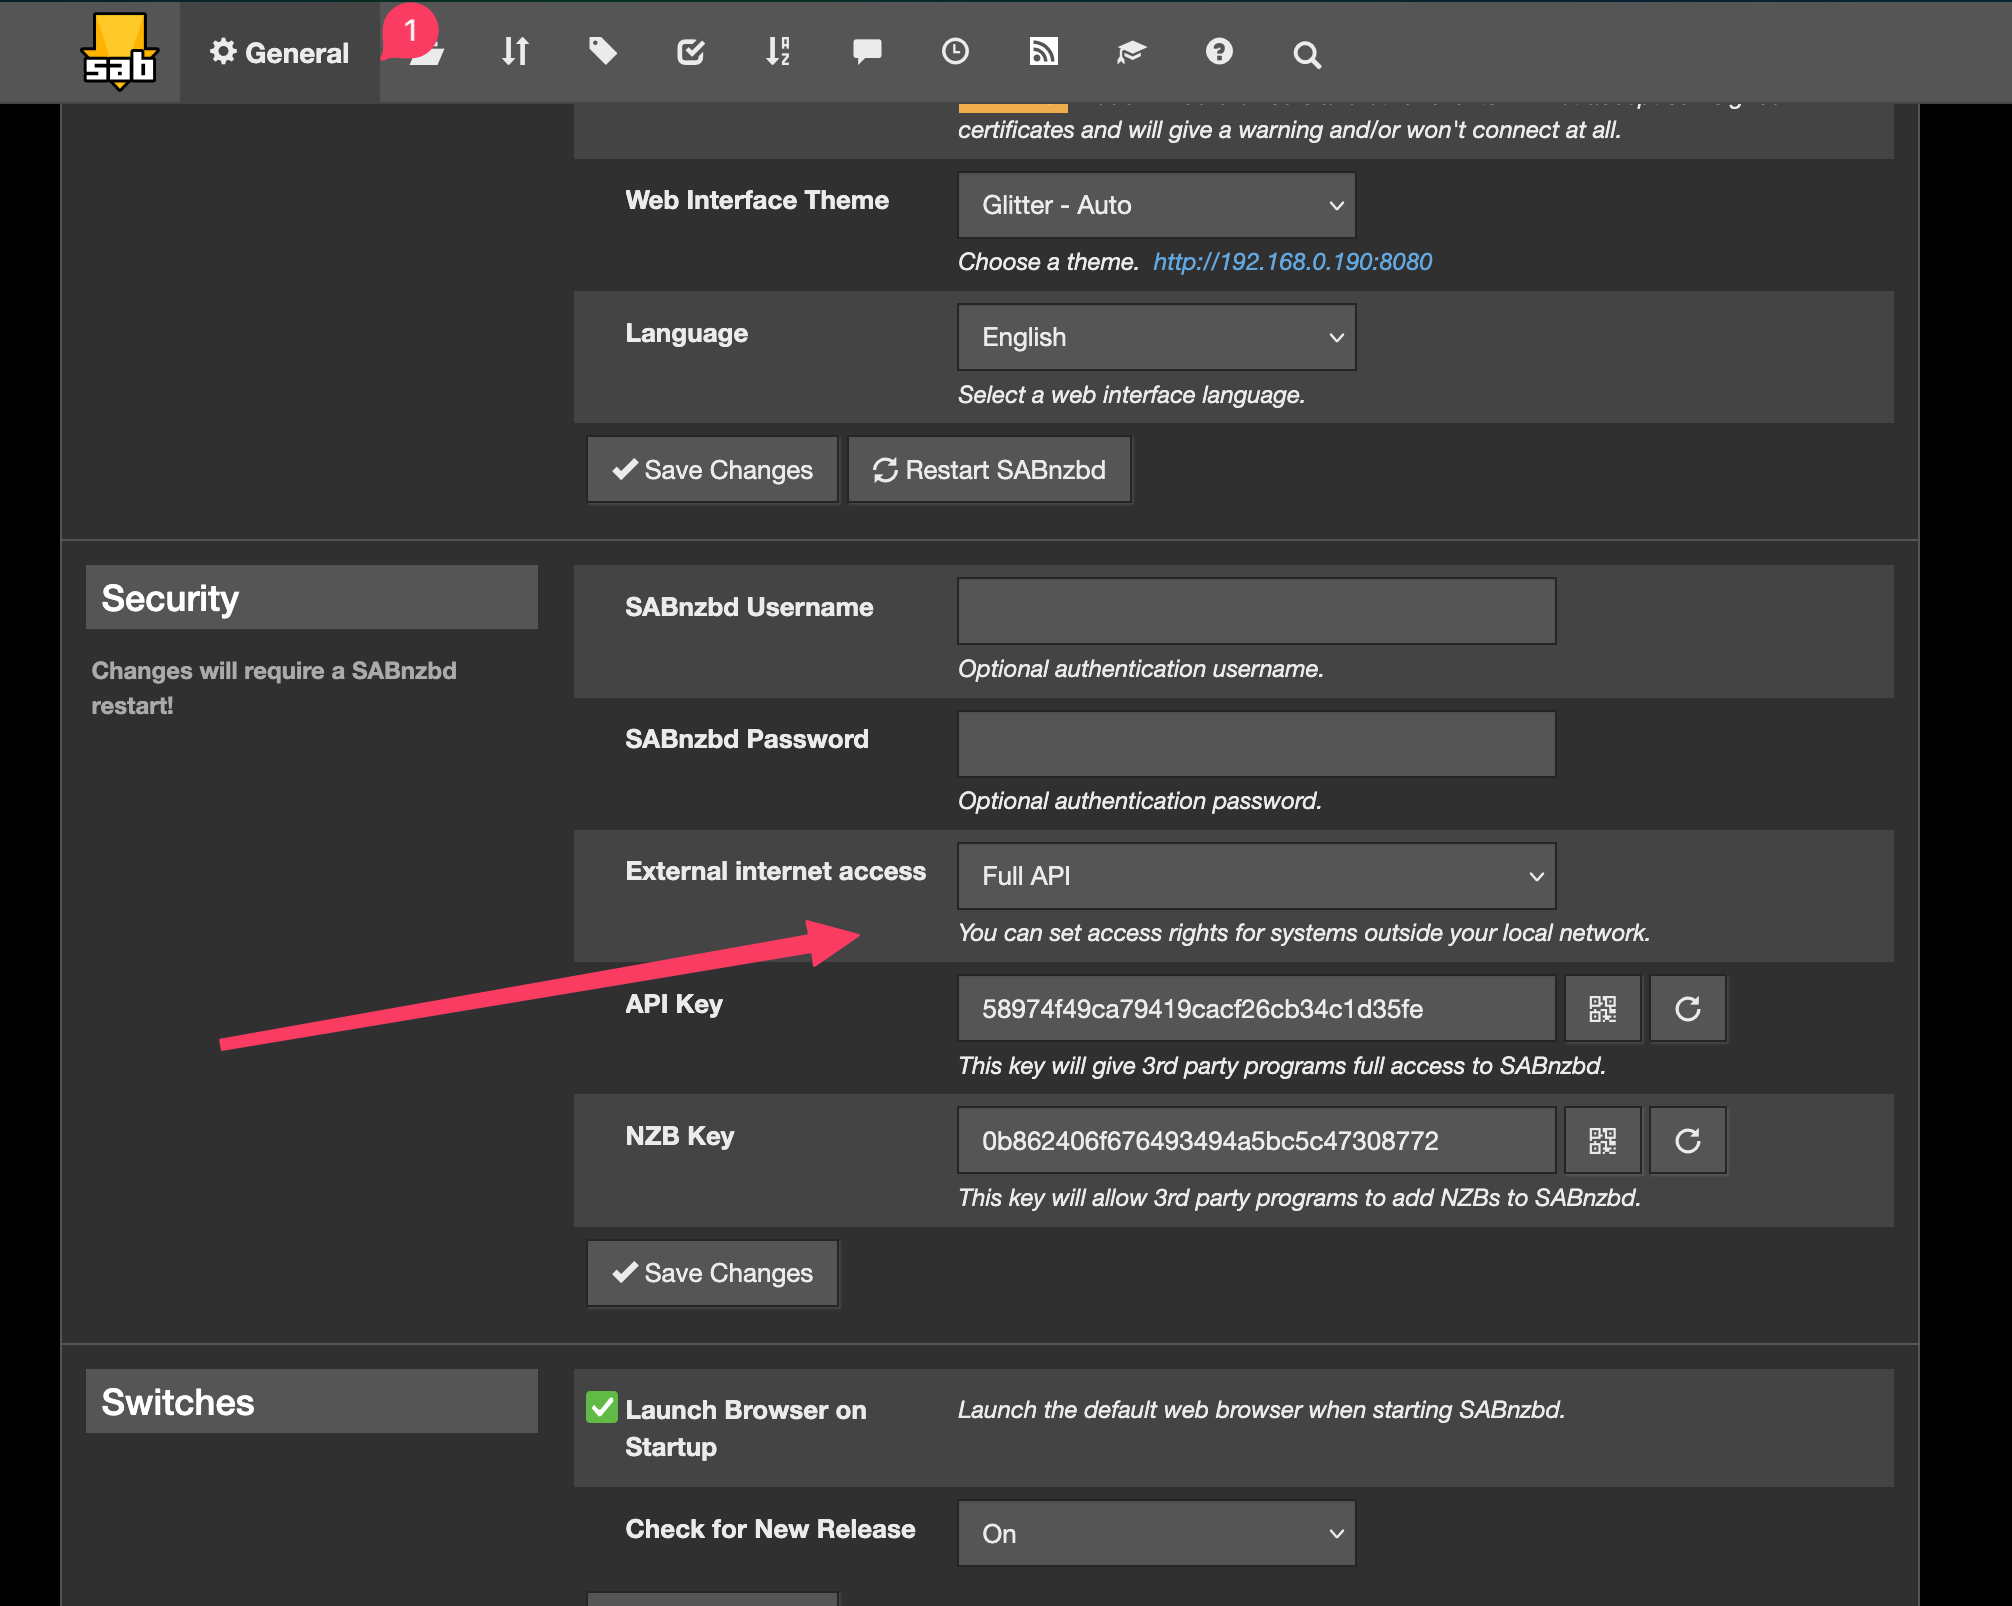Select the API Key text field

(1256, 1009)
